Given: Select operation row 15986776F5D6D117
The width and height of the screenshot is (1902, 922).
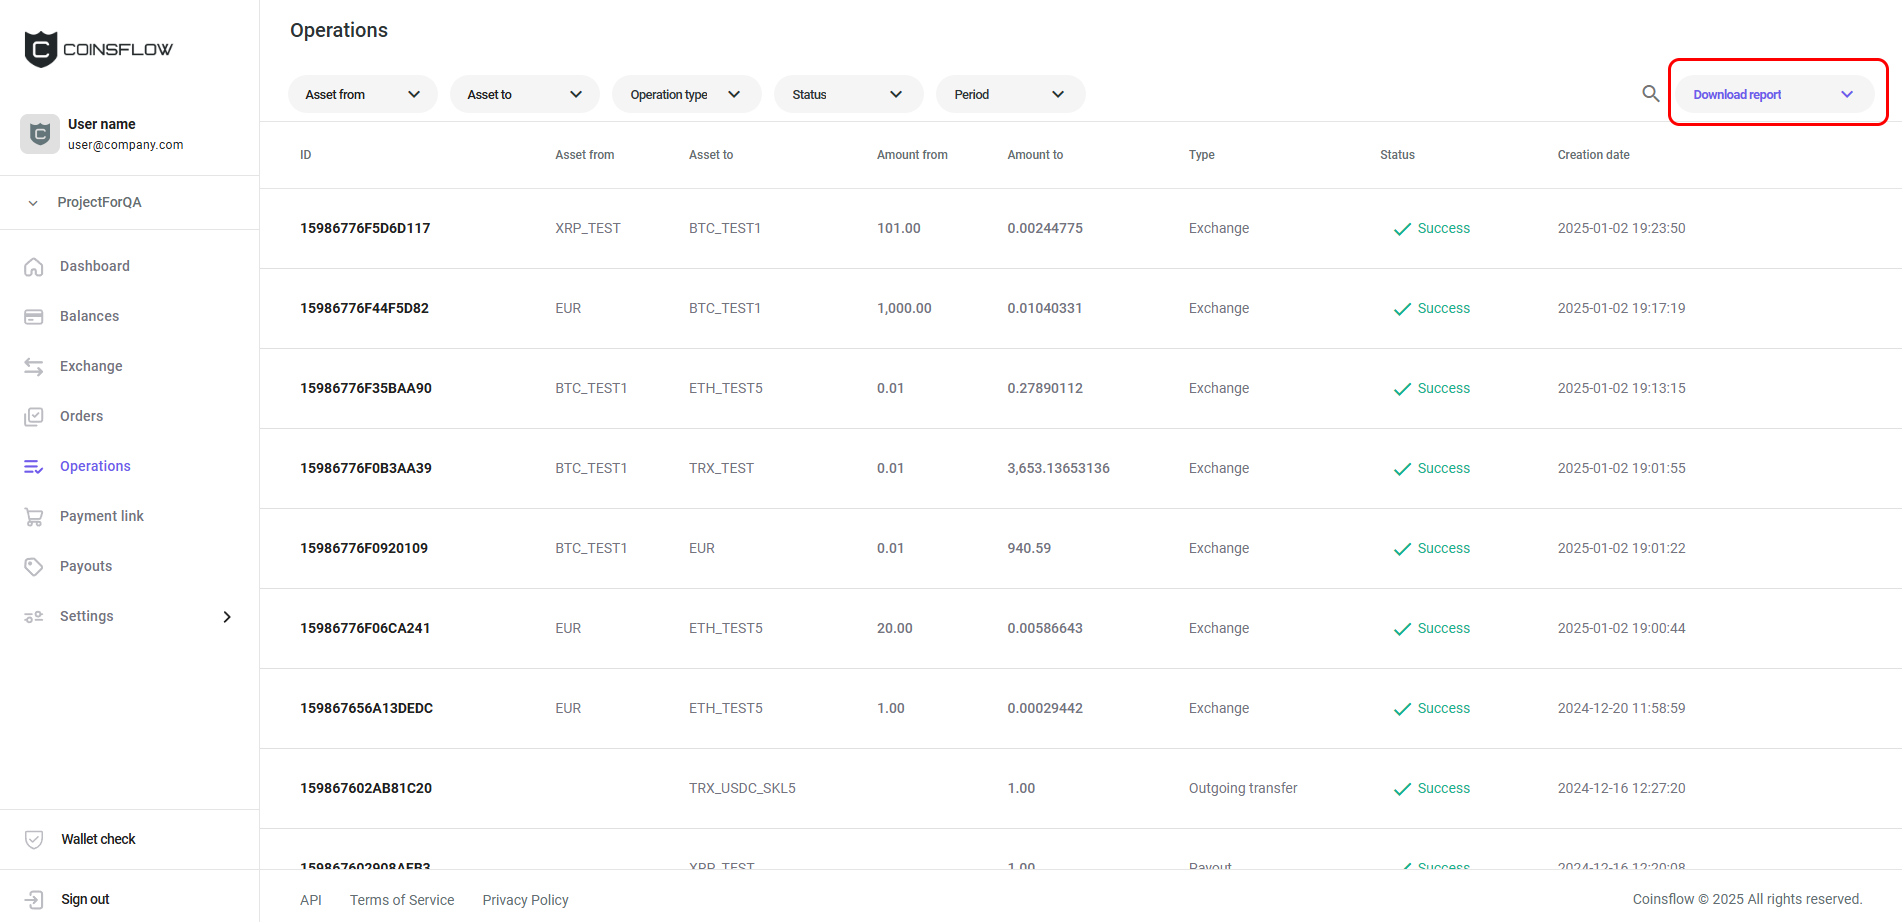Looking at the screenshot, I should (x=365, y=228).
